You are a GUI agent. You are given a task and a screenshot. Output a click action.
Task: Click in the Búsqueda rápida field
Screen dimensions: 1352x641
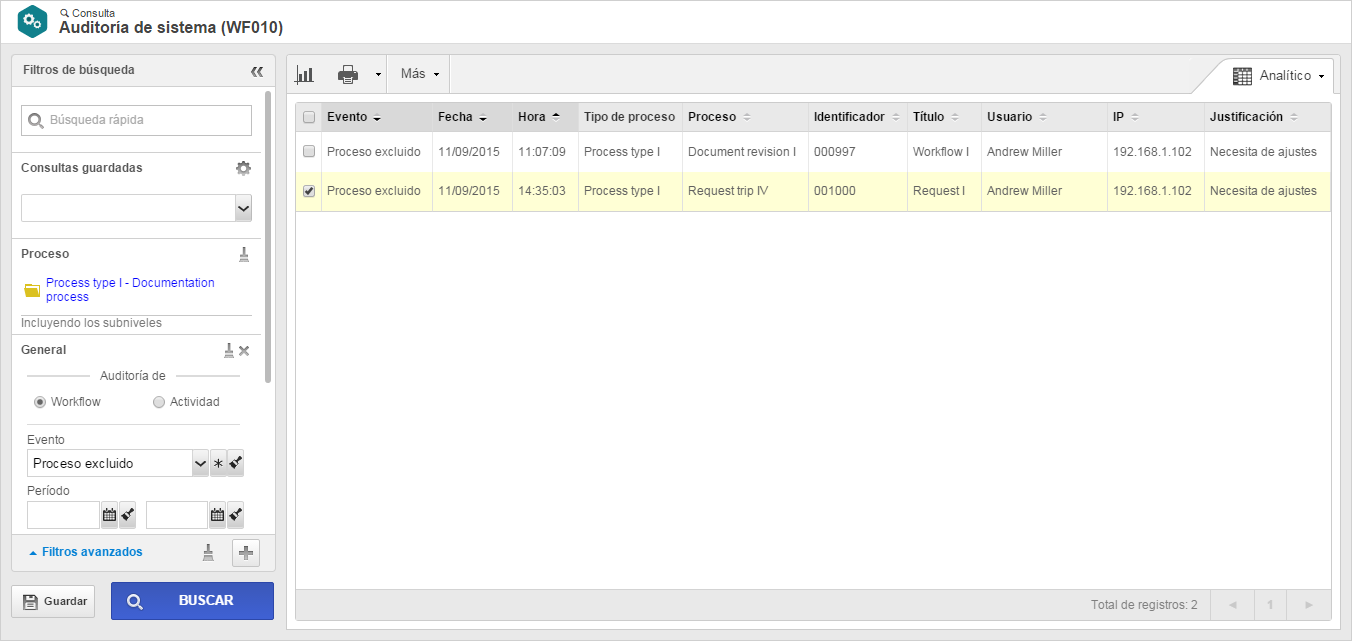tap(136, 120)
